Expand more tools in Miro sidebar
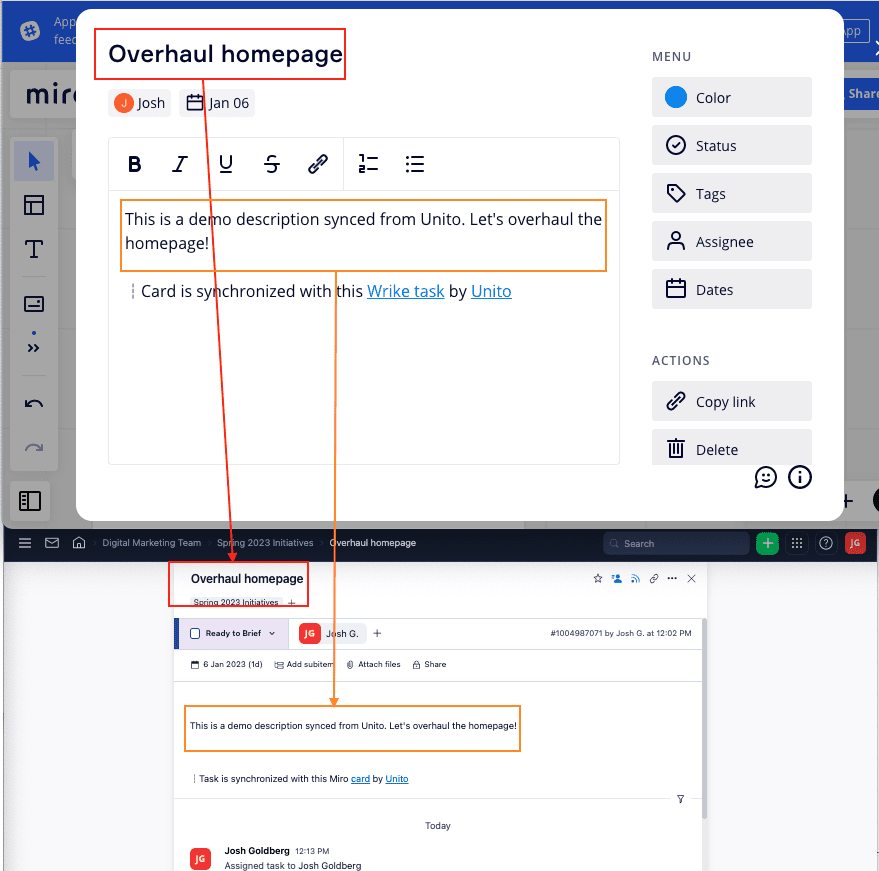Image resolution: width=879 pixels, height=871 pixels. click(34, 348)
